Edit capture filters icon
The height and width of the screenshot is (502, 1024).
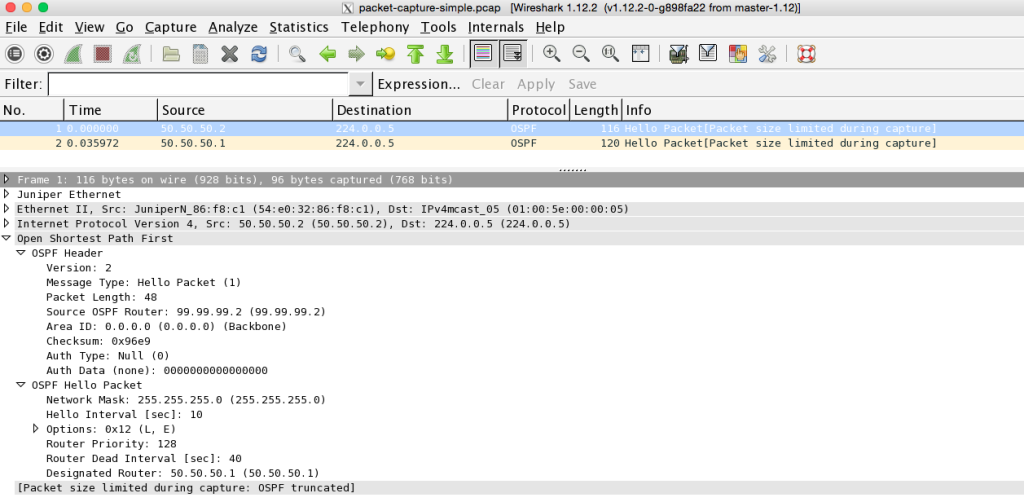[679, 54]
